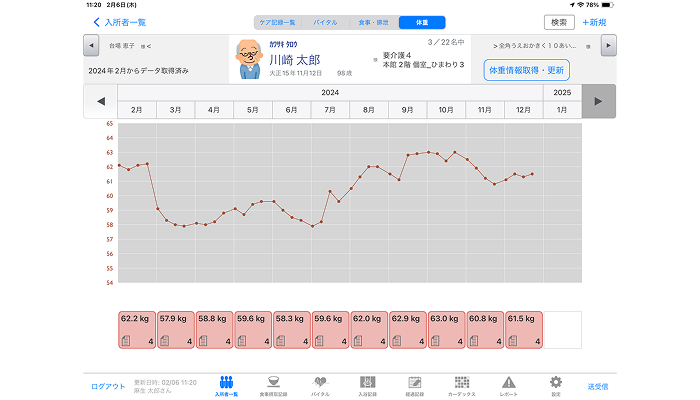Screen dimensions: 700x400
Task: Select the 体重 tab
Action: coord(422,22)
